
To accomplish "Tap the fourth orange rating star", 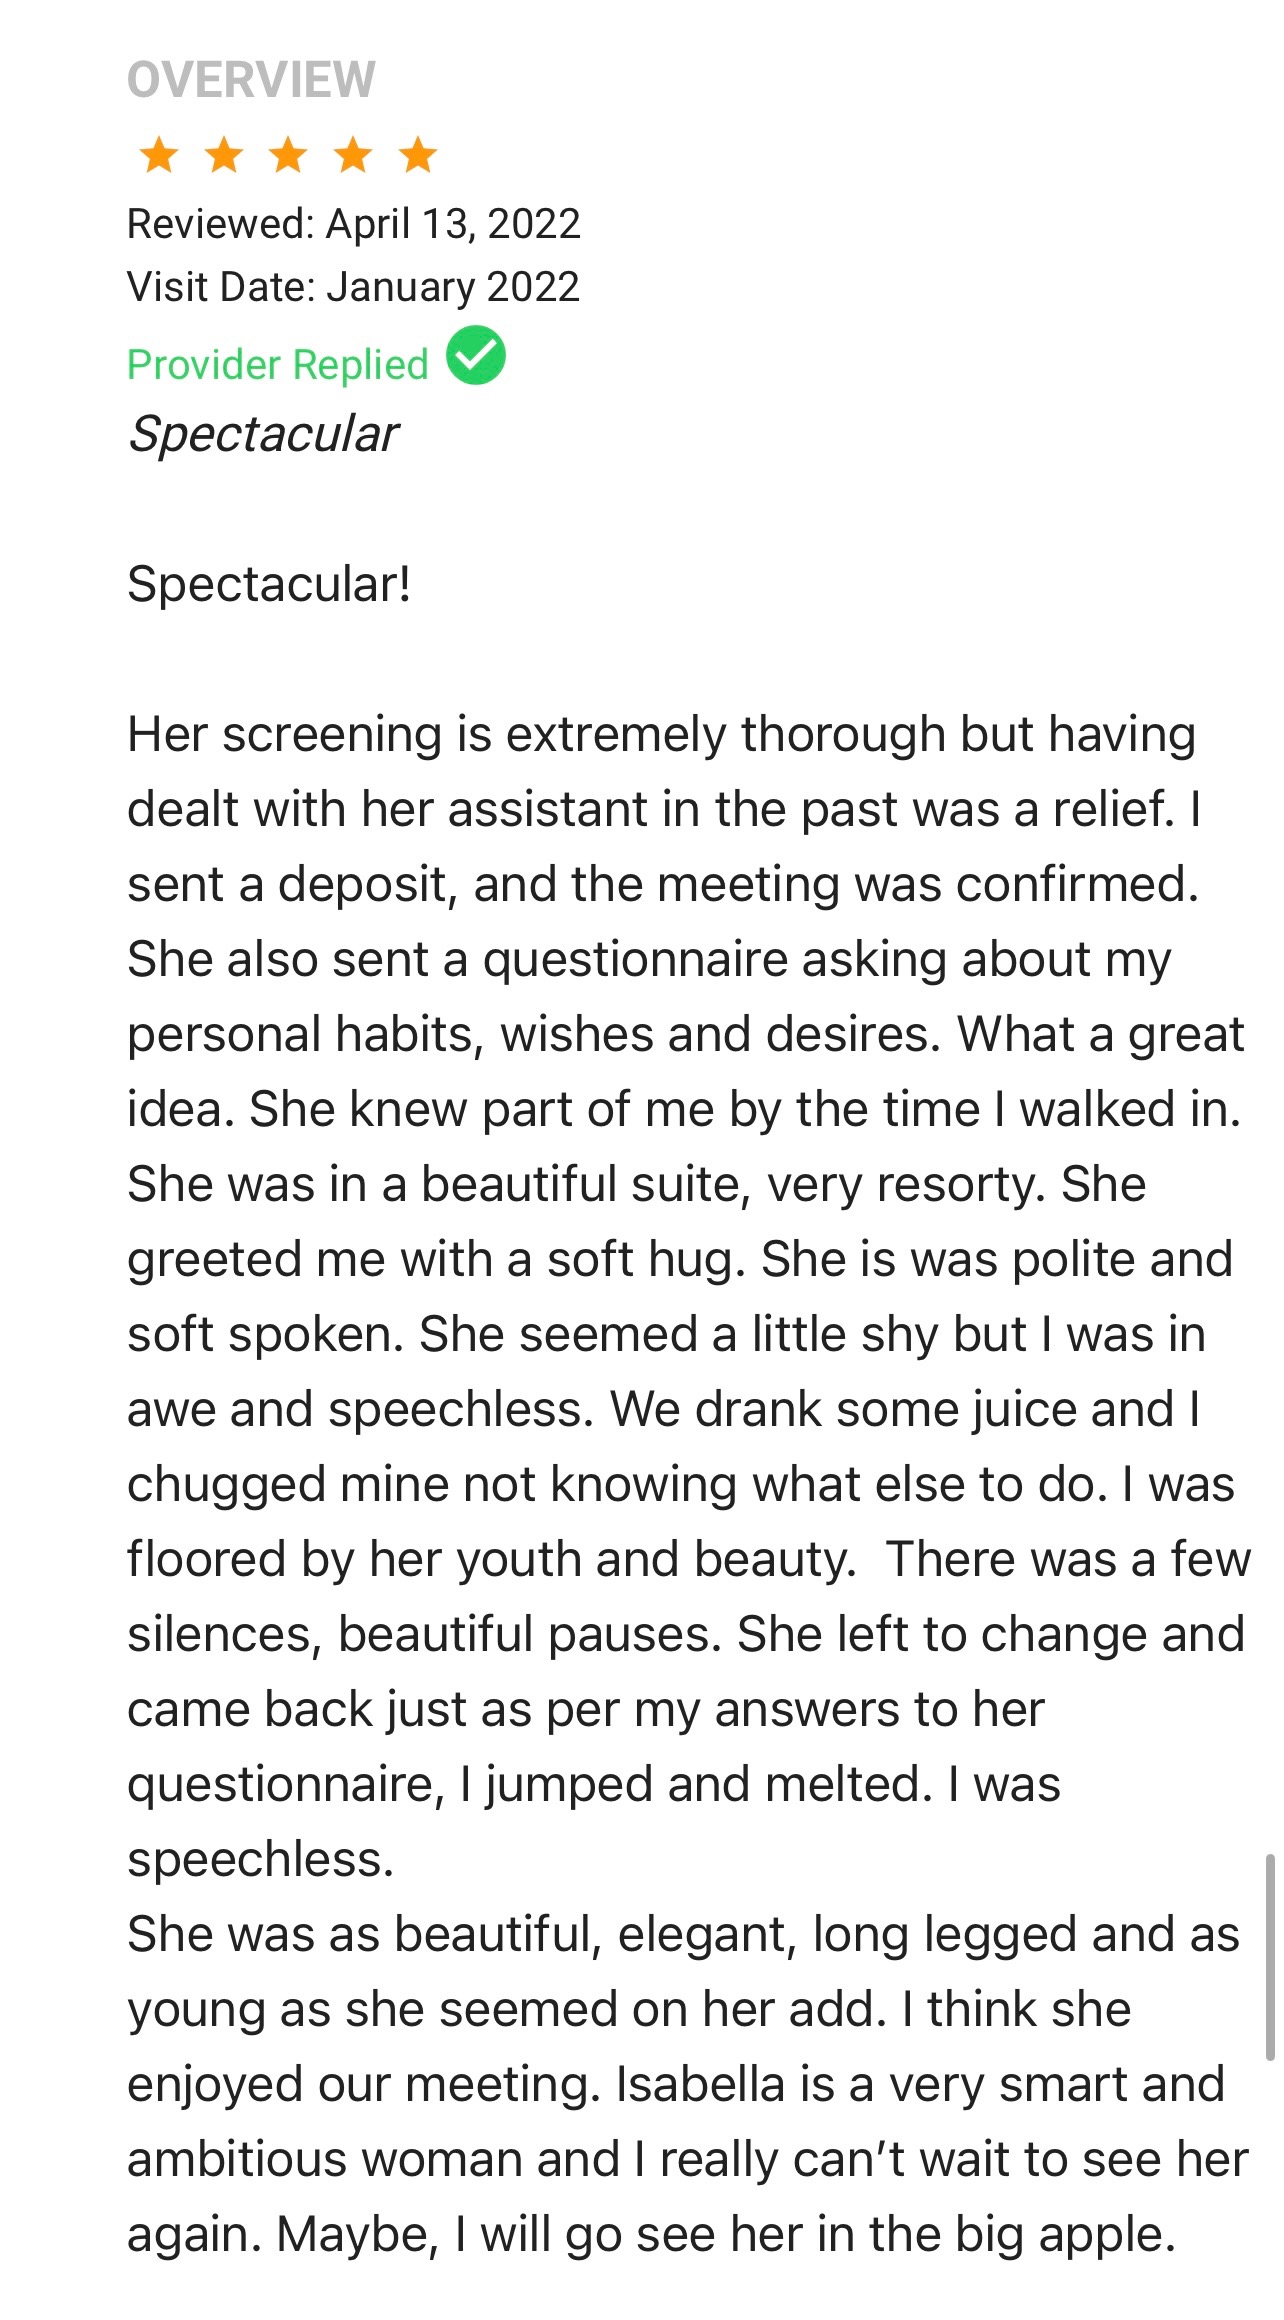I will [353, 156].
